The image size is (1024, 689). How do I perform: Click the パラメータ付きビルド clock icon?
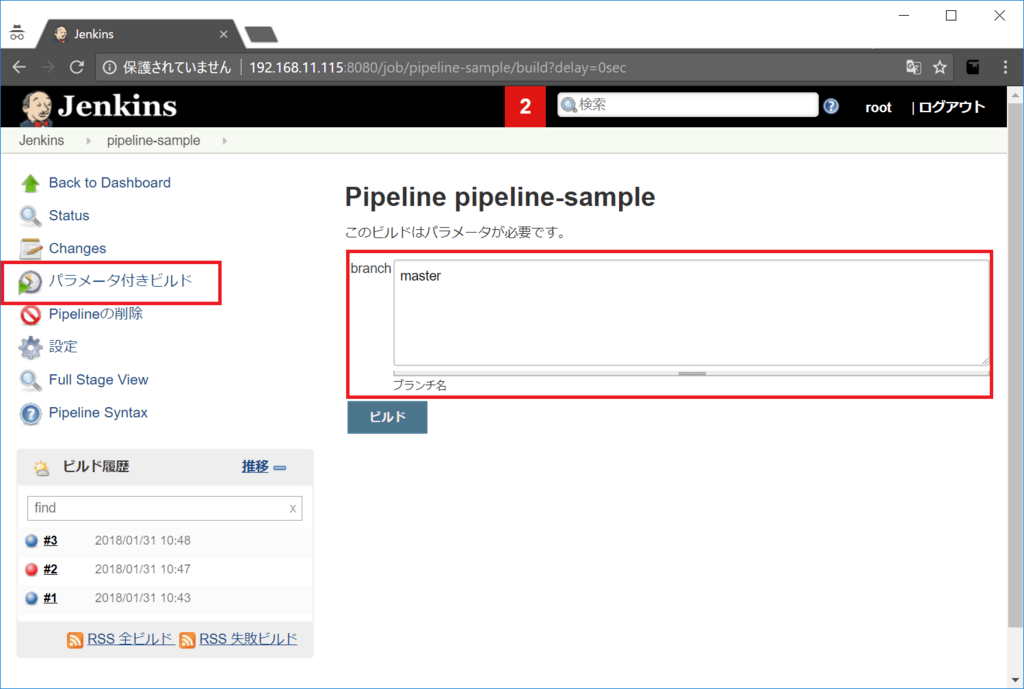pyautogui.click(x=29, y=282)
